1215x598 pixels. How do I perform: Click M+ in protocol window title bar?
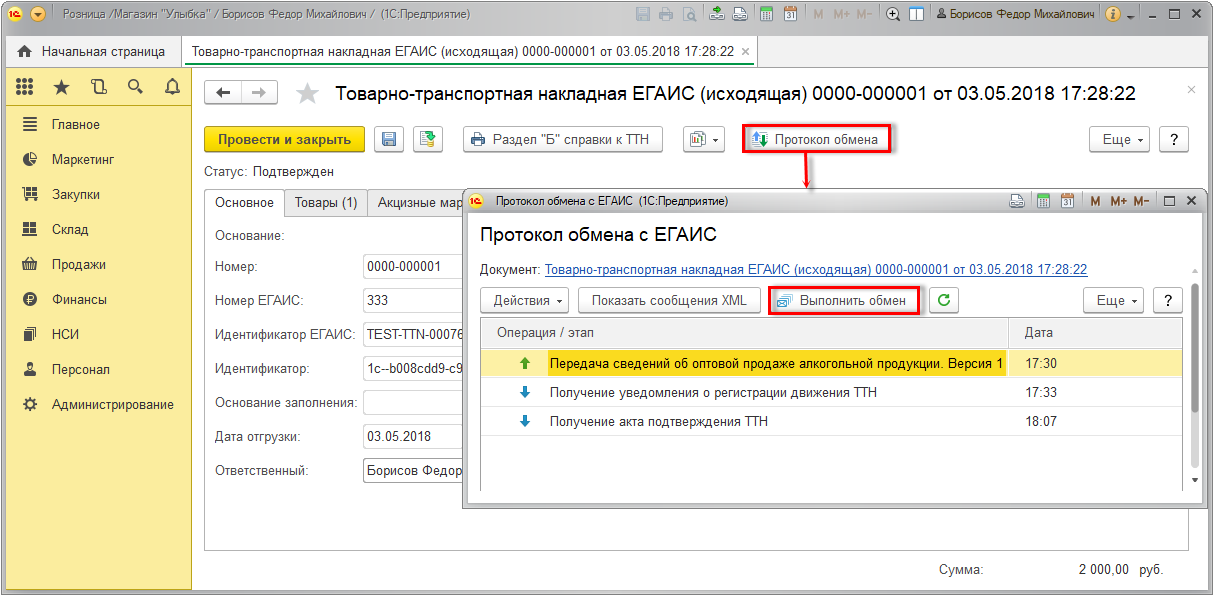point(1118,201)
